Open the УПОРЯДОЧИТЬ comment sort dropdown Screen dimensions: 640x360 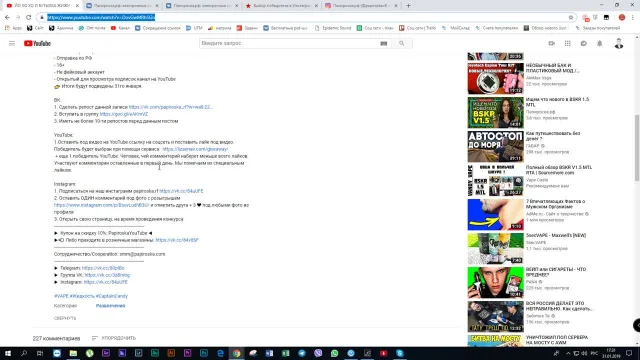(114, 338)
